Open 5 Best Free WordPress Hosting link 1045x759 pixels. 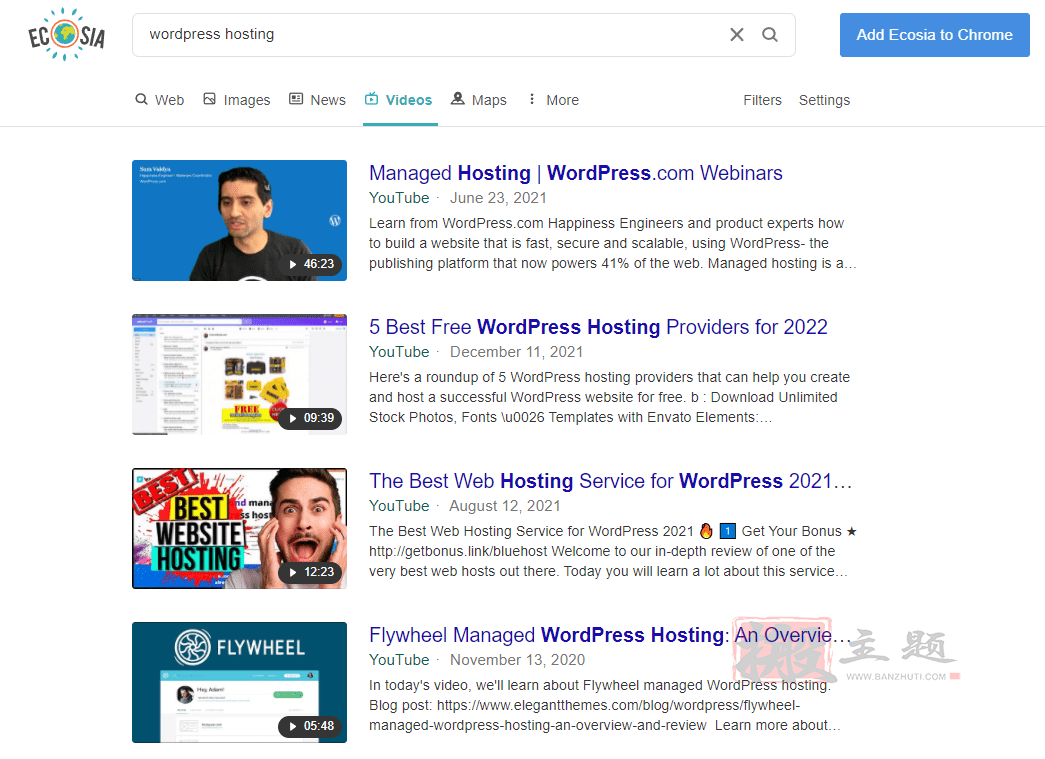pos(598,327)
